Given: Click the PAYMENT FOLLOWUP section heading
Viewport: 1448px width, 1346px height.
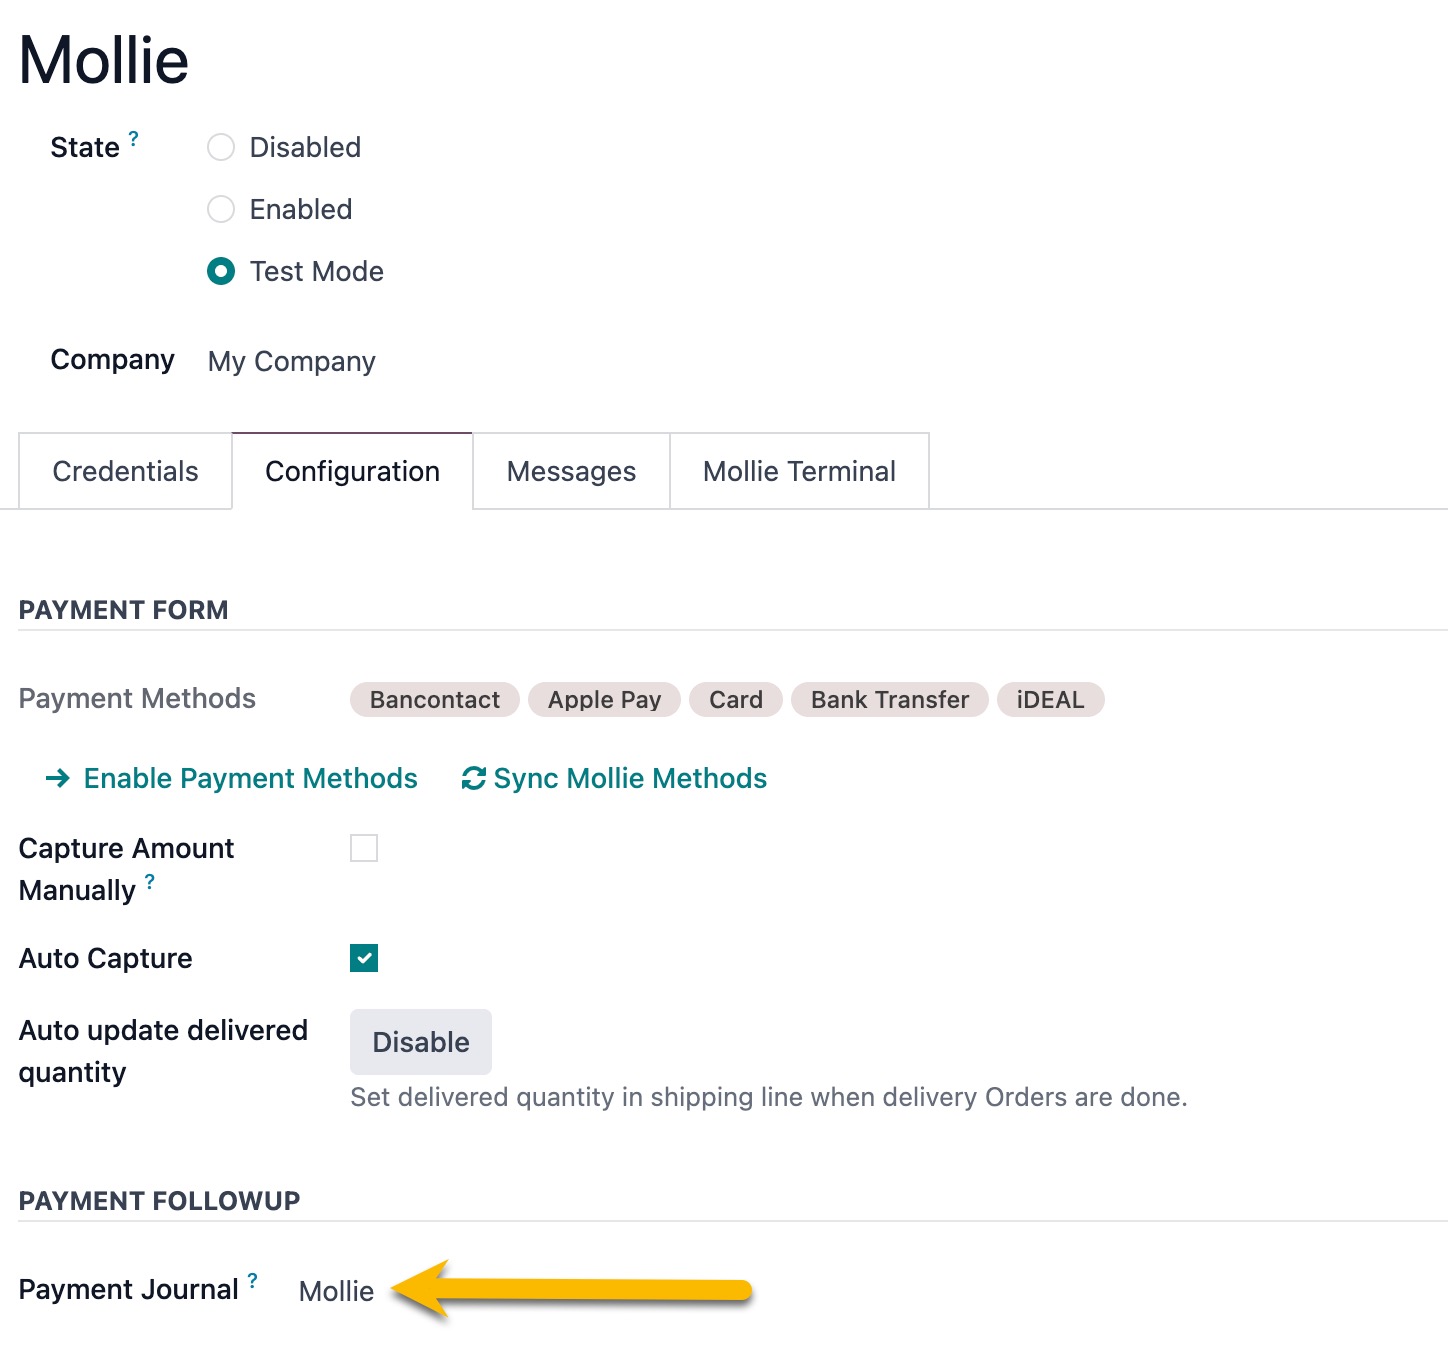Looking at the screenshot, I should (x=160, y=1201).
